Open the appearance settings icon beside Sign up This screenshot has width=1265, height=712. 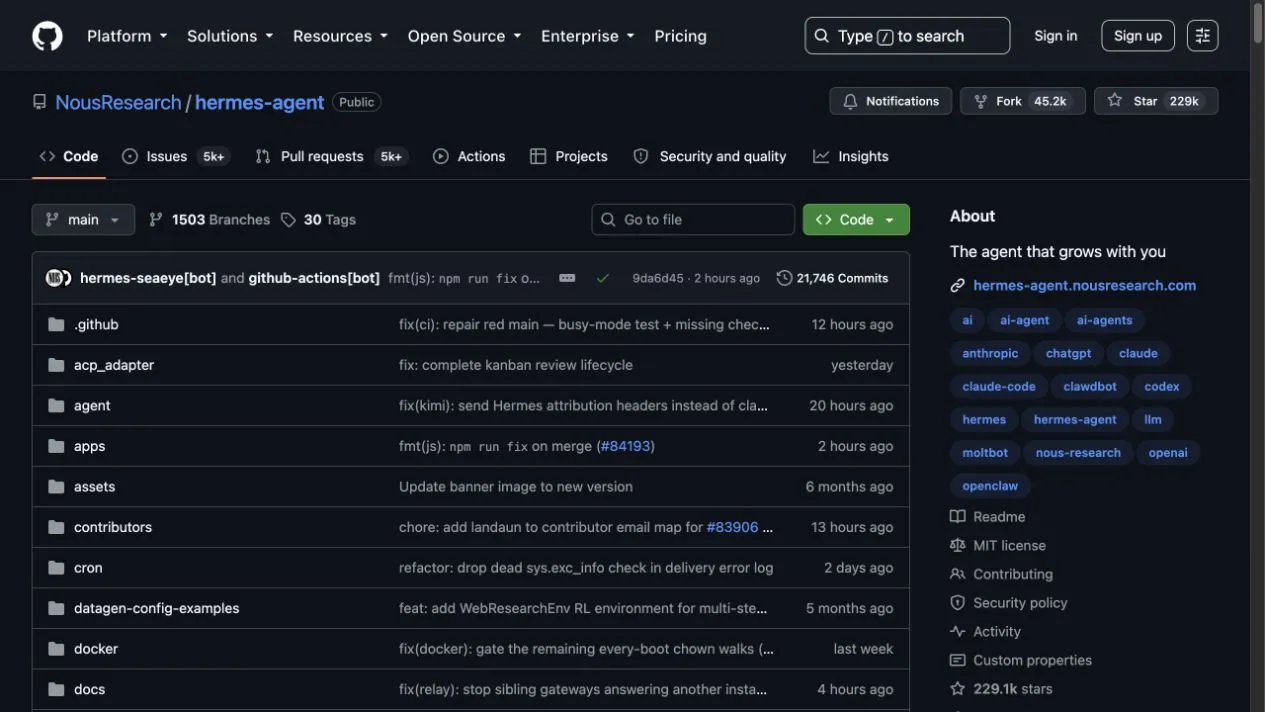pos(1202,36)
